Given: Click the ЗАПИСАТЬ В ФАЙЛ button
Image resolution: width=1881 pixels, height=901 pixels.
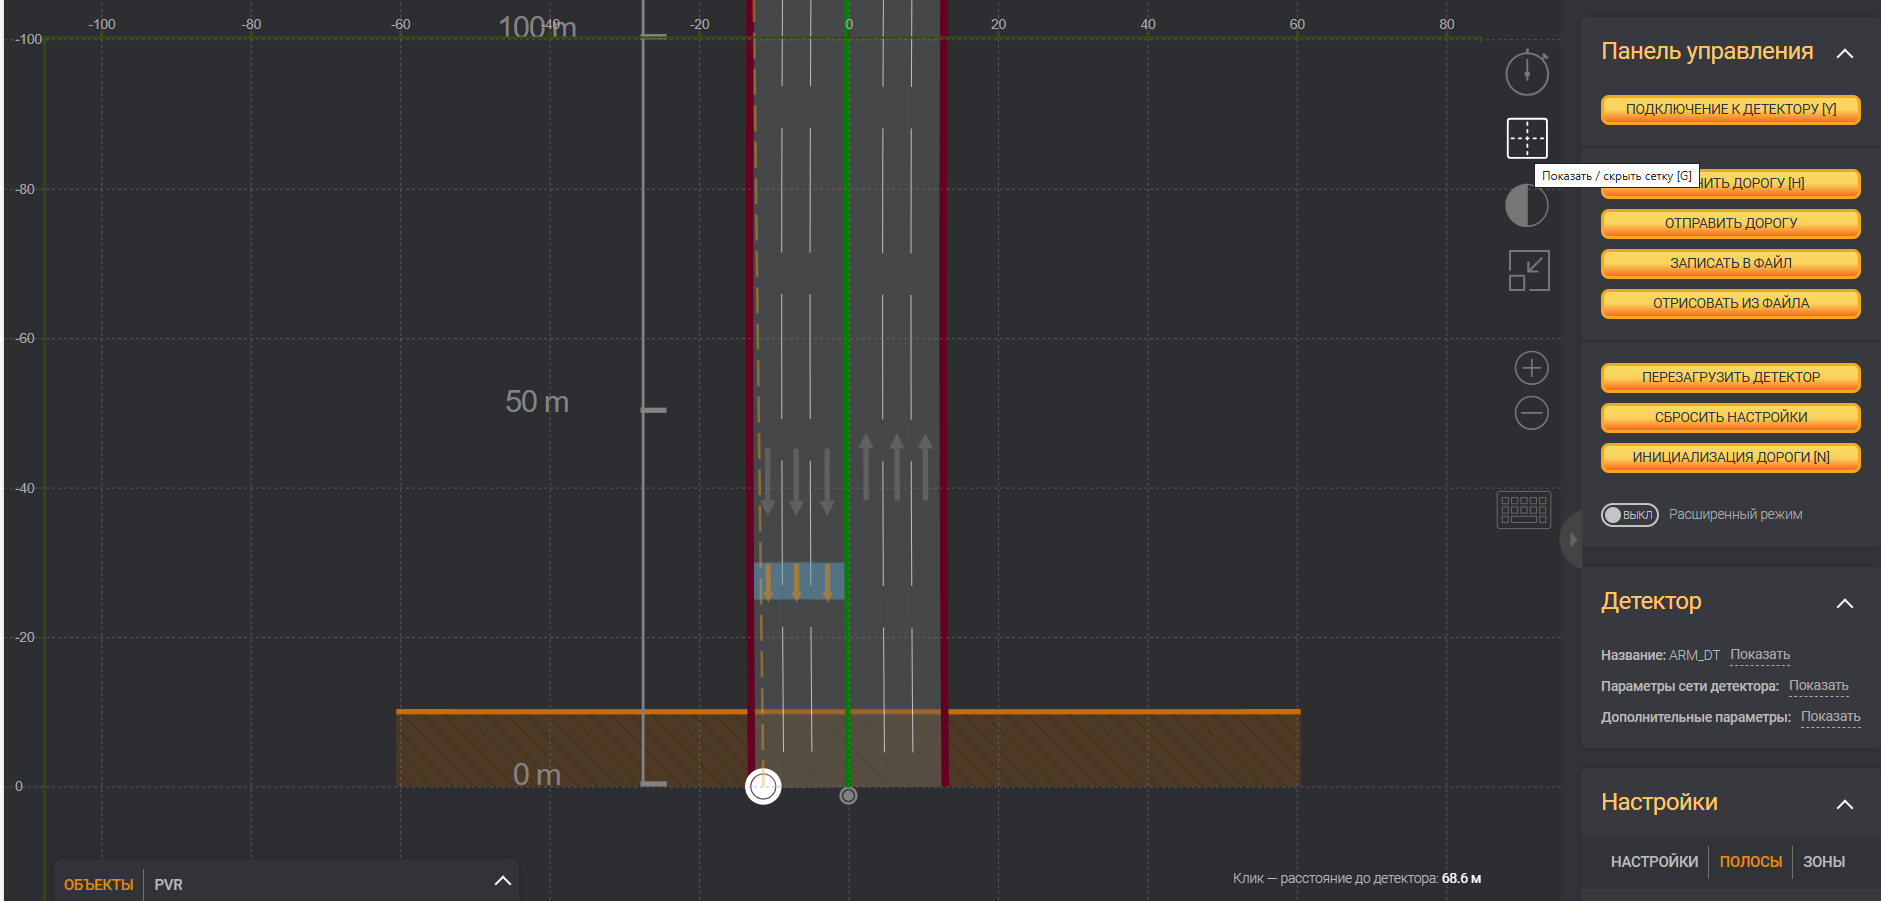Looking at the screenshot, I should tap(1730, 263).
